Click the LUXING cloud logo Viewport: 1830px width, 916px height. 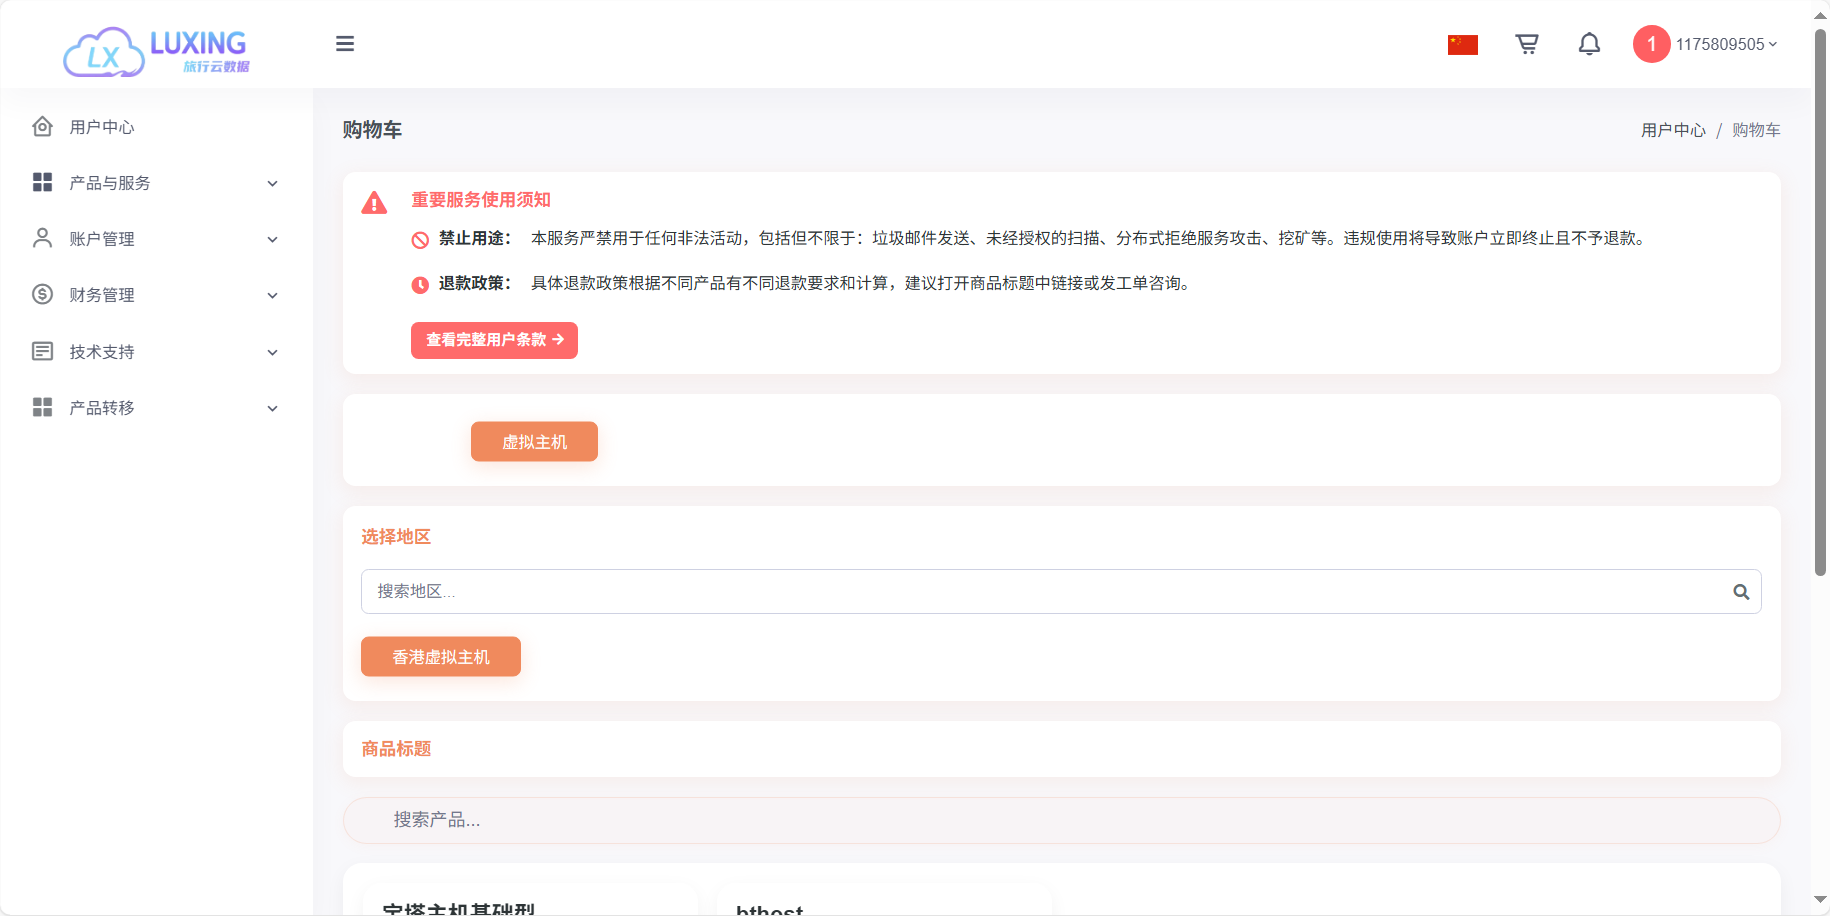pos(155,51)
